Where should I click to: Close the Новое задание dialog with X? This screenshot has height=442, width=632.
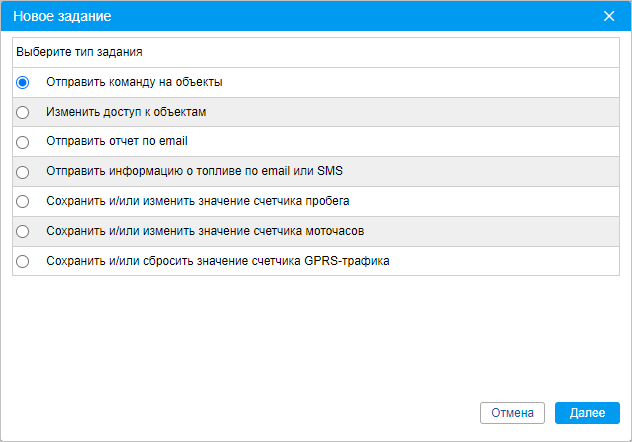pos(609,16)
